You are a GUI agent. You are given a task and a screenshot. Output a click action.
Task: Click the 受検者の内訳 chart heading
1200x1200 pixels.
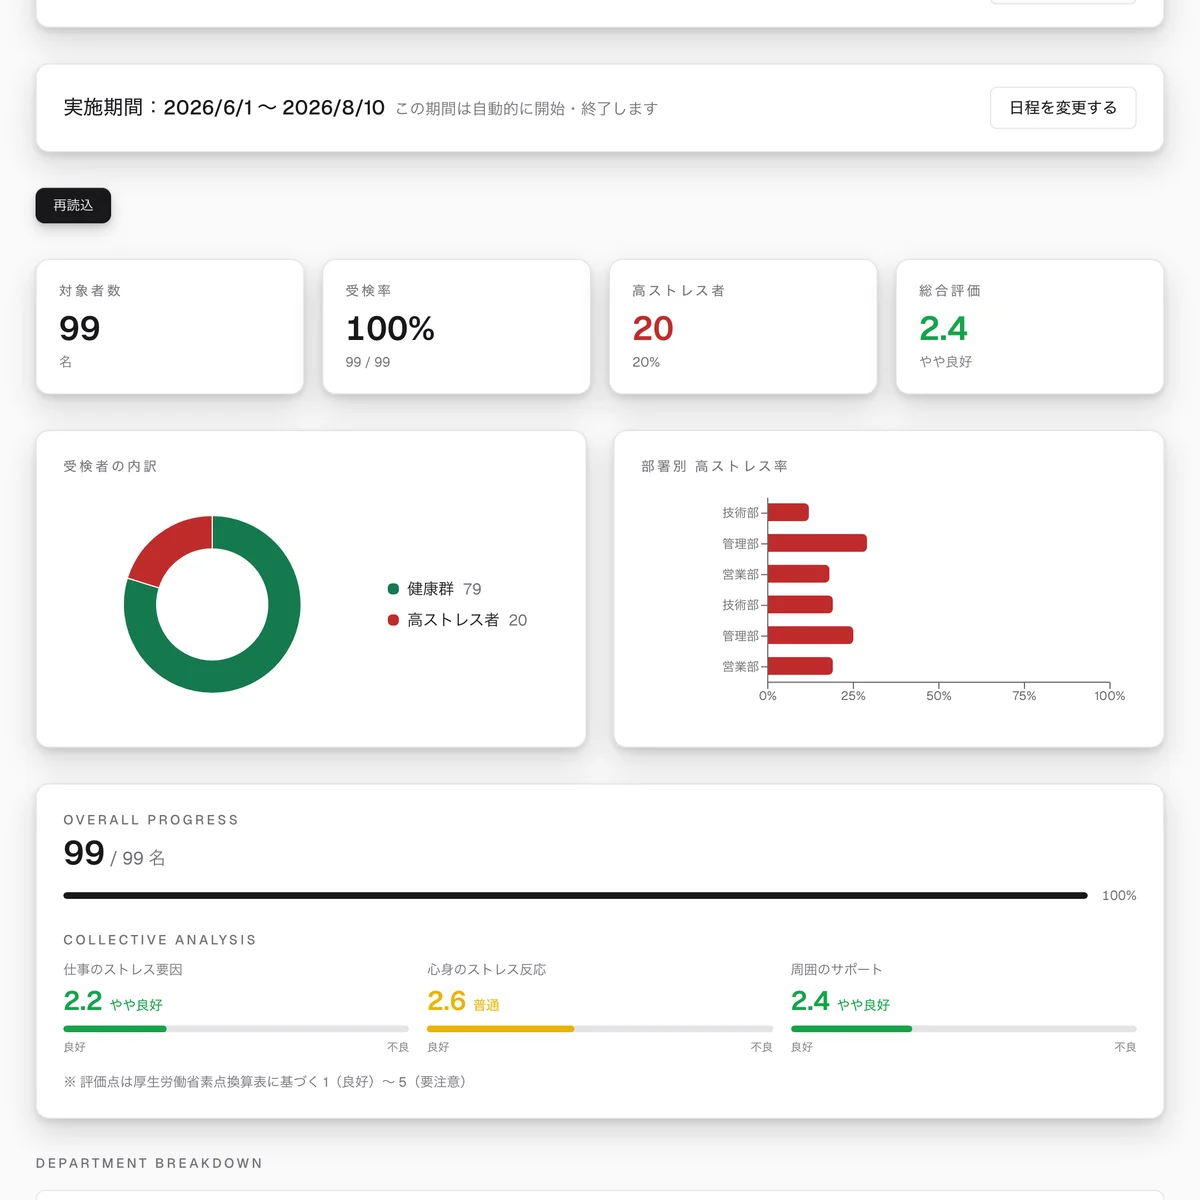110,466
